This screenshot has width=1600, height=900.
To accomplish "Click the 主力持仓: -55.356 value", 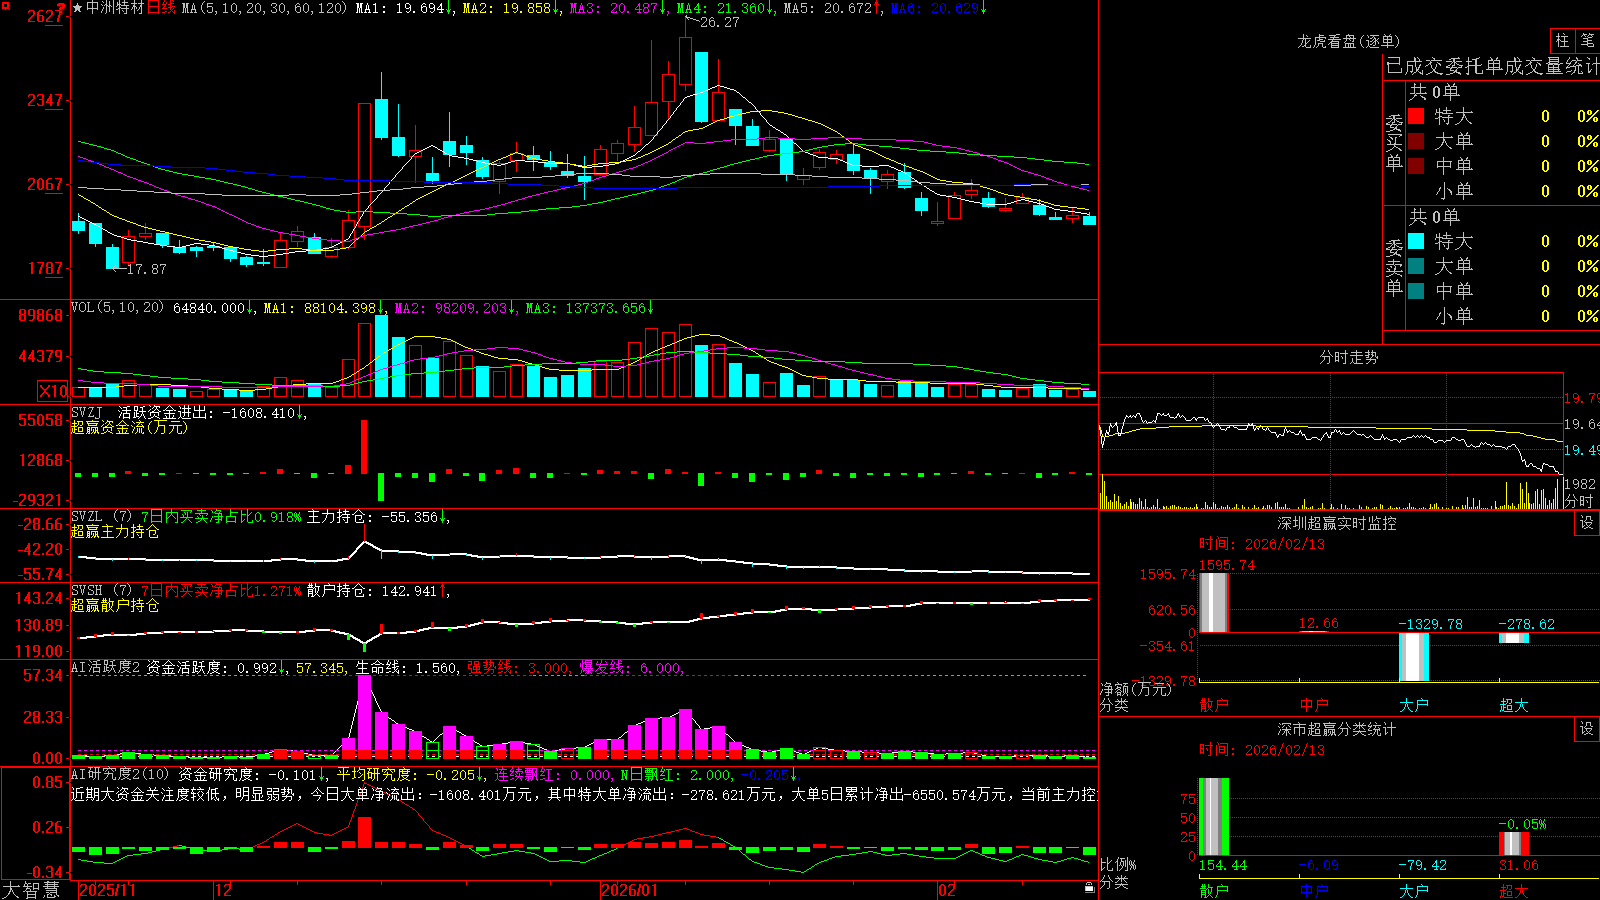I will pos(378,516).
